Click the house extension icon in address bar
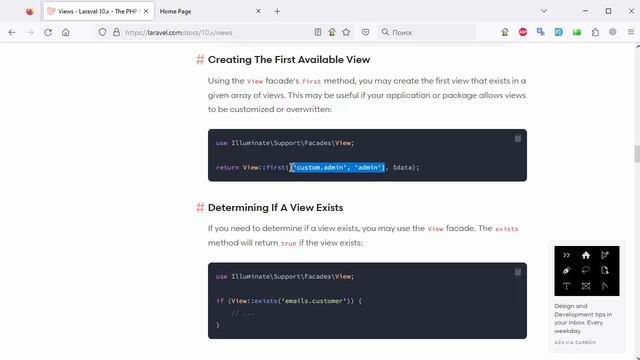 pyautogui.click(x=332, y=32)
